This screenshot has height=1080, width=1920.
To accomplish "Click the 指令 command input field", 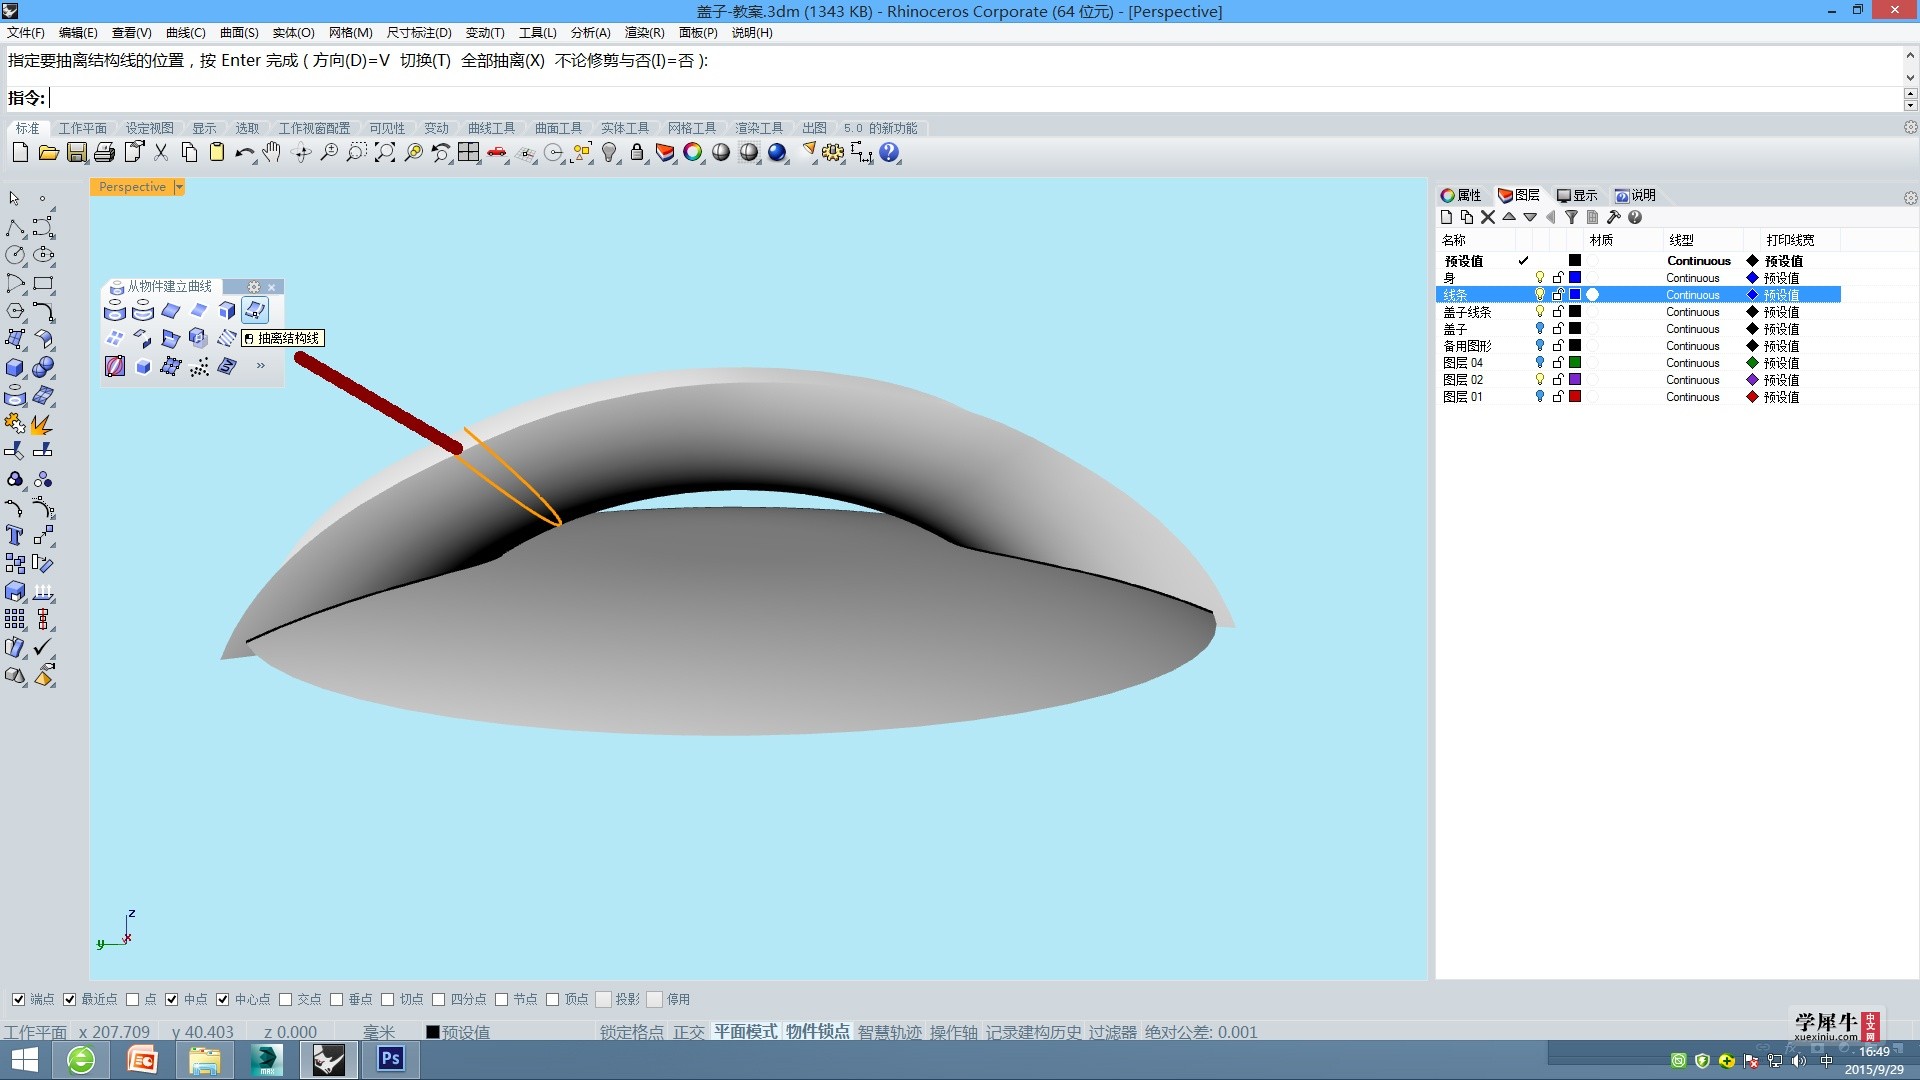I will (975, 98).
